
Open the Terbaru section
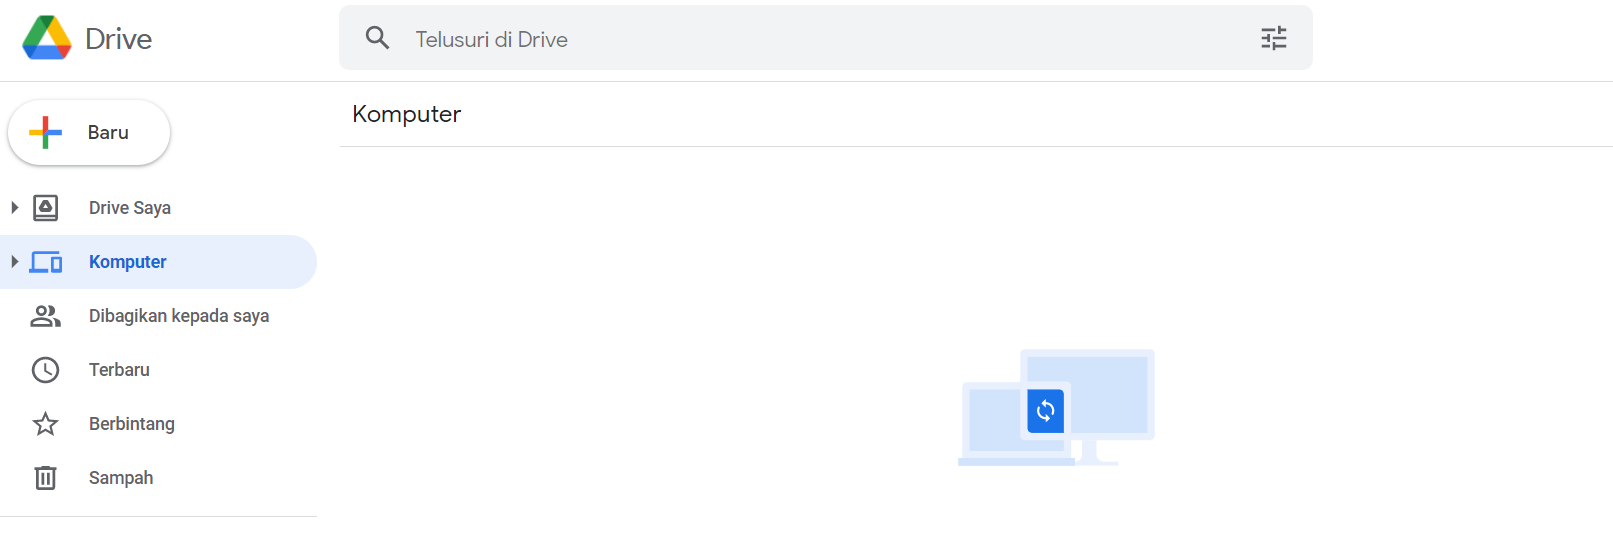tap(119, 370)
